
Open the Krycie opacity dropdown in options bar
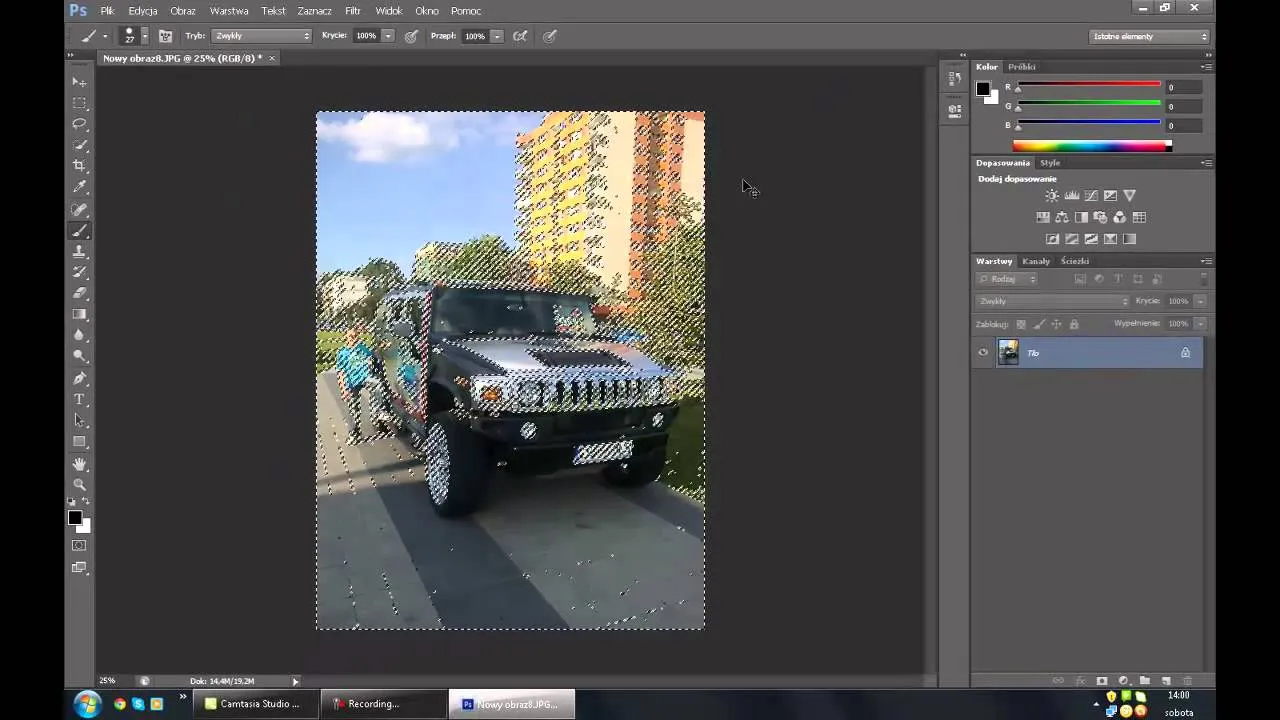pyautogui.click(x=388, y=36)
